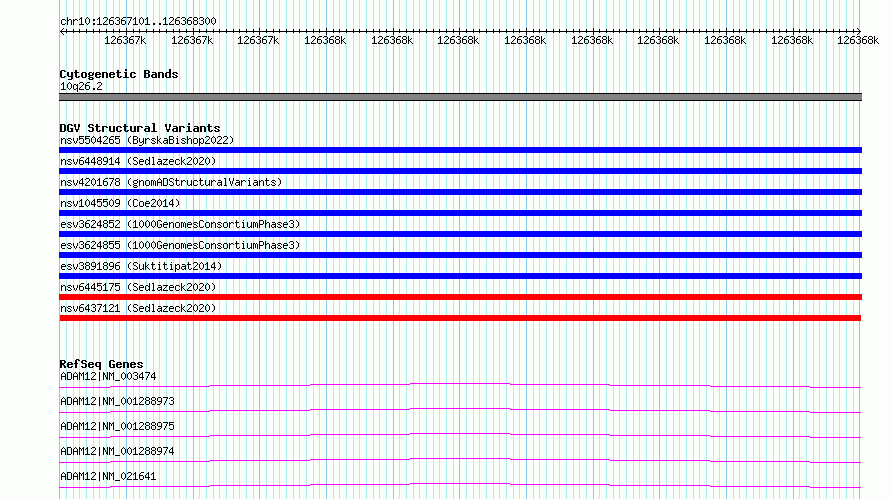Click the red bar under nsv6445175
This screenshot has width=890, height=499.
coord(460,297)
